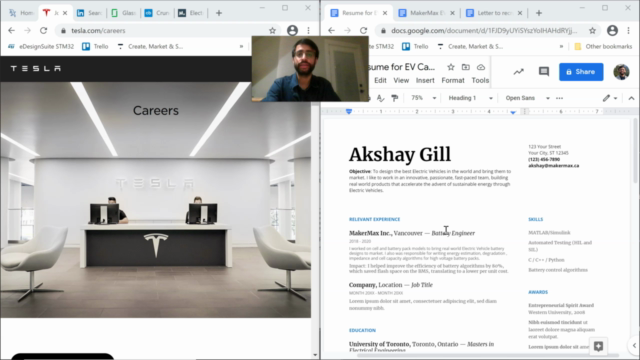The image size is (640, 360).
Task: Switch to the LinkedIn Search tab
Action: tap(90, 13)
